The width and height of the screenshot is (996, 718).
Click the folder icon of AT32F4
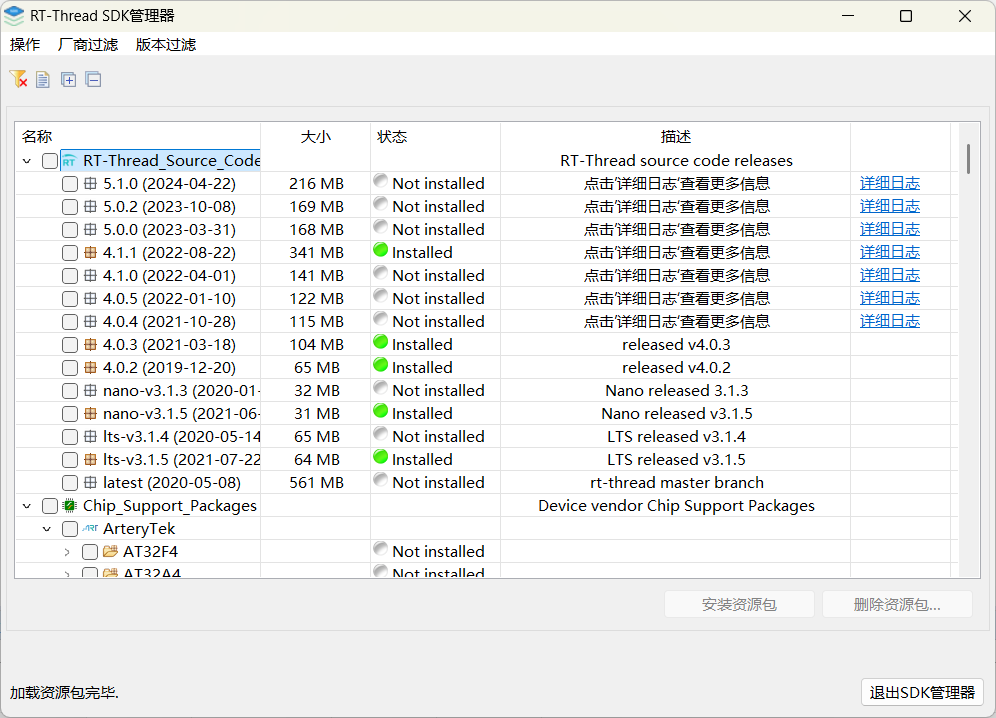111,552
